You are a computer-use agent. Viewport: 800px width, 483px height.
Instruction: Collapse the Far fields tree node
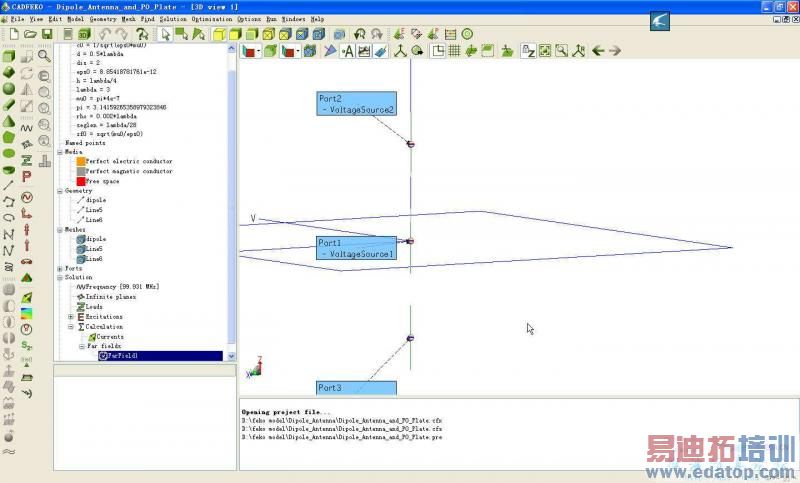pyautogui.click(x=82, y=346)
